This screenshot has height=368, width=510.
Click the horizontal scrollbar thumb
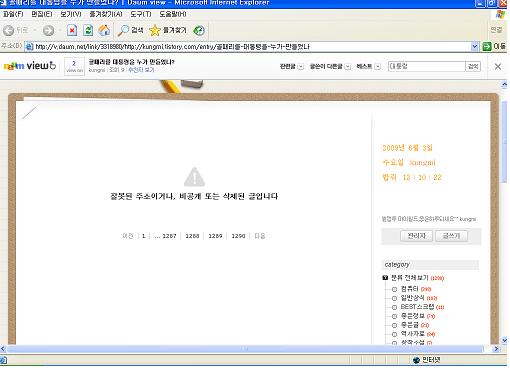click(x=245, y=349)
